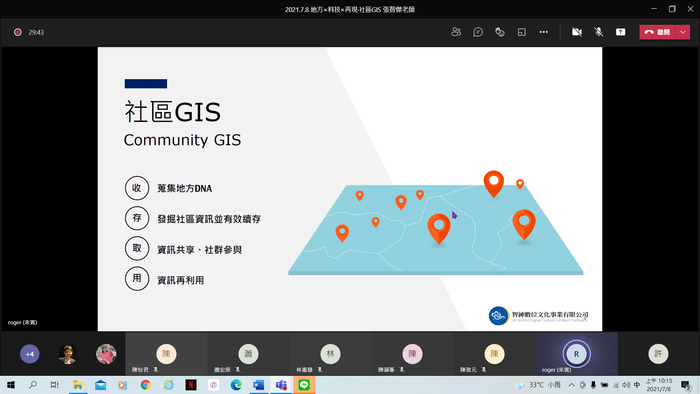Unmute the microphone
This screenshot has width=700, height=394.
(599, 32)
